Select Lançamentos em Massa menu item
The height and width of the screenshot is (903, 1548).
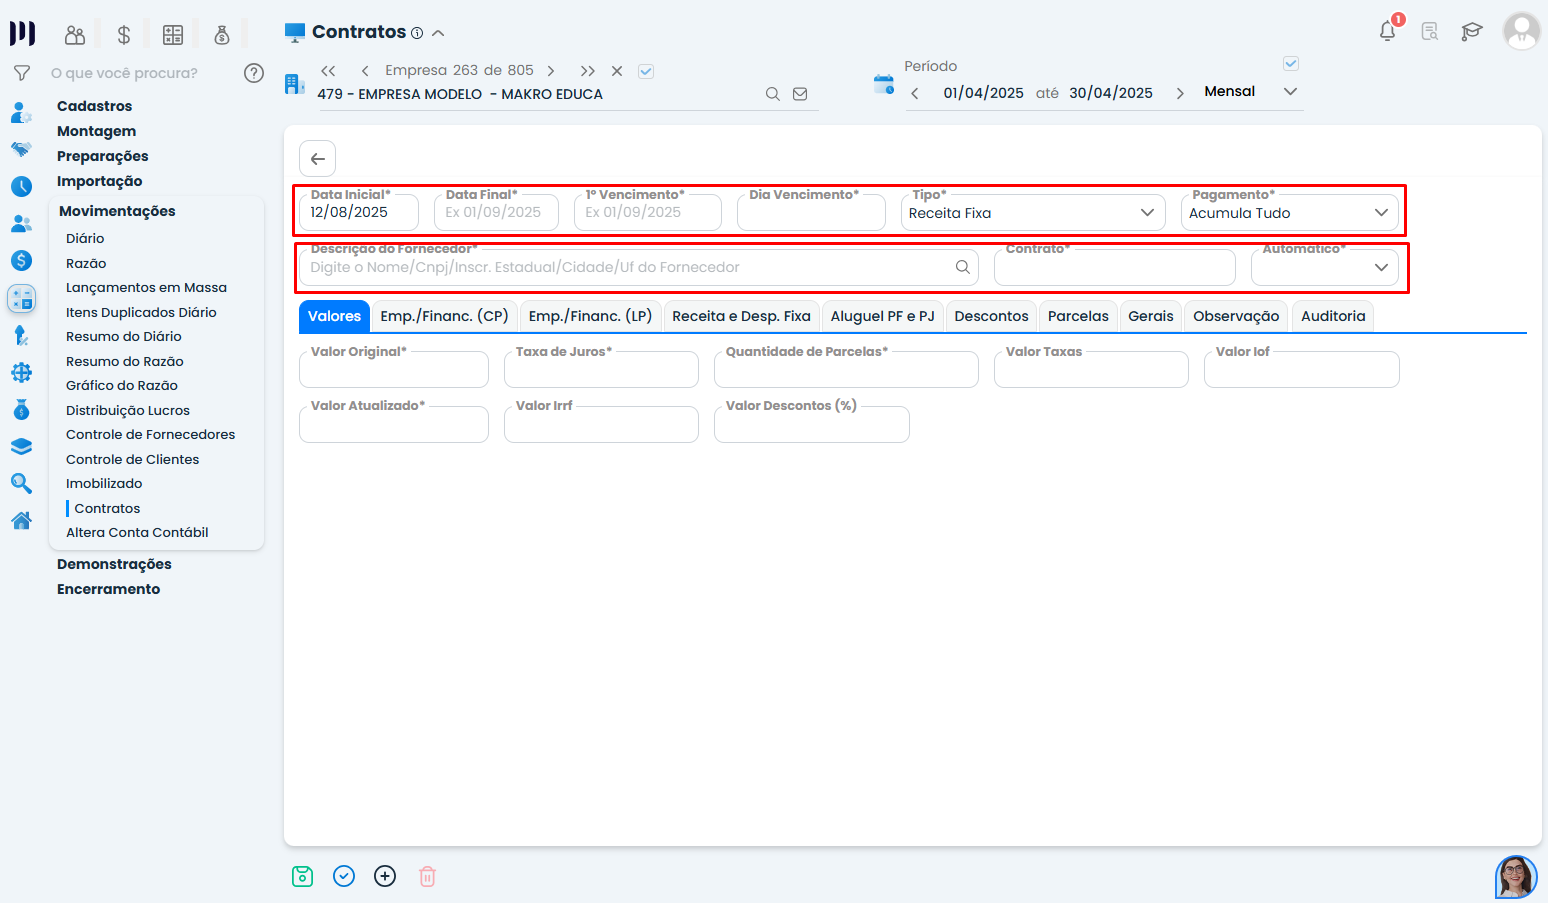(x=146, y=288)
